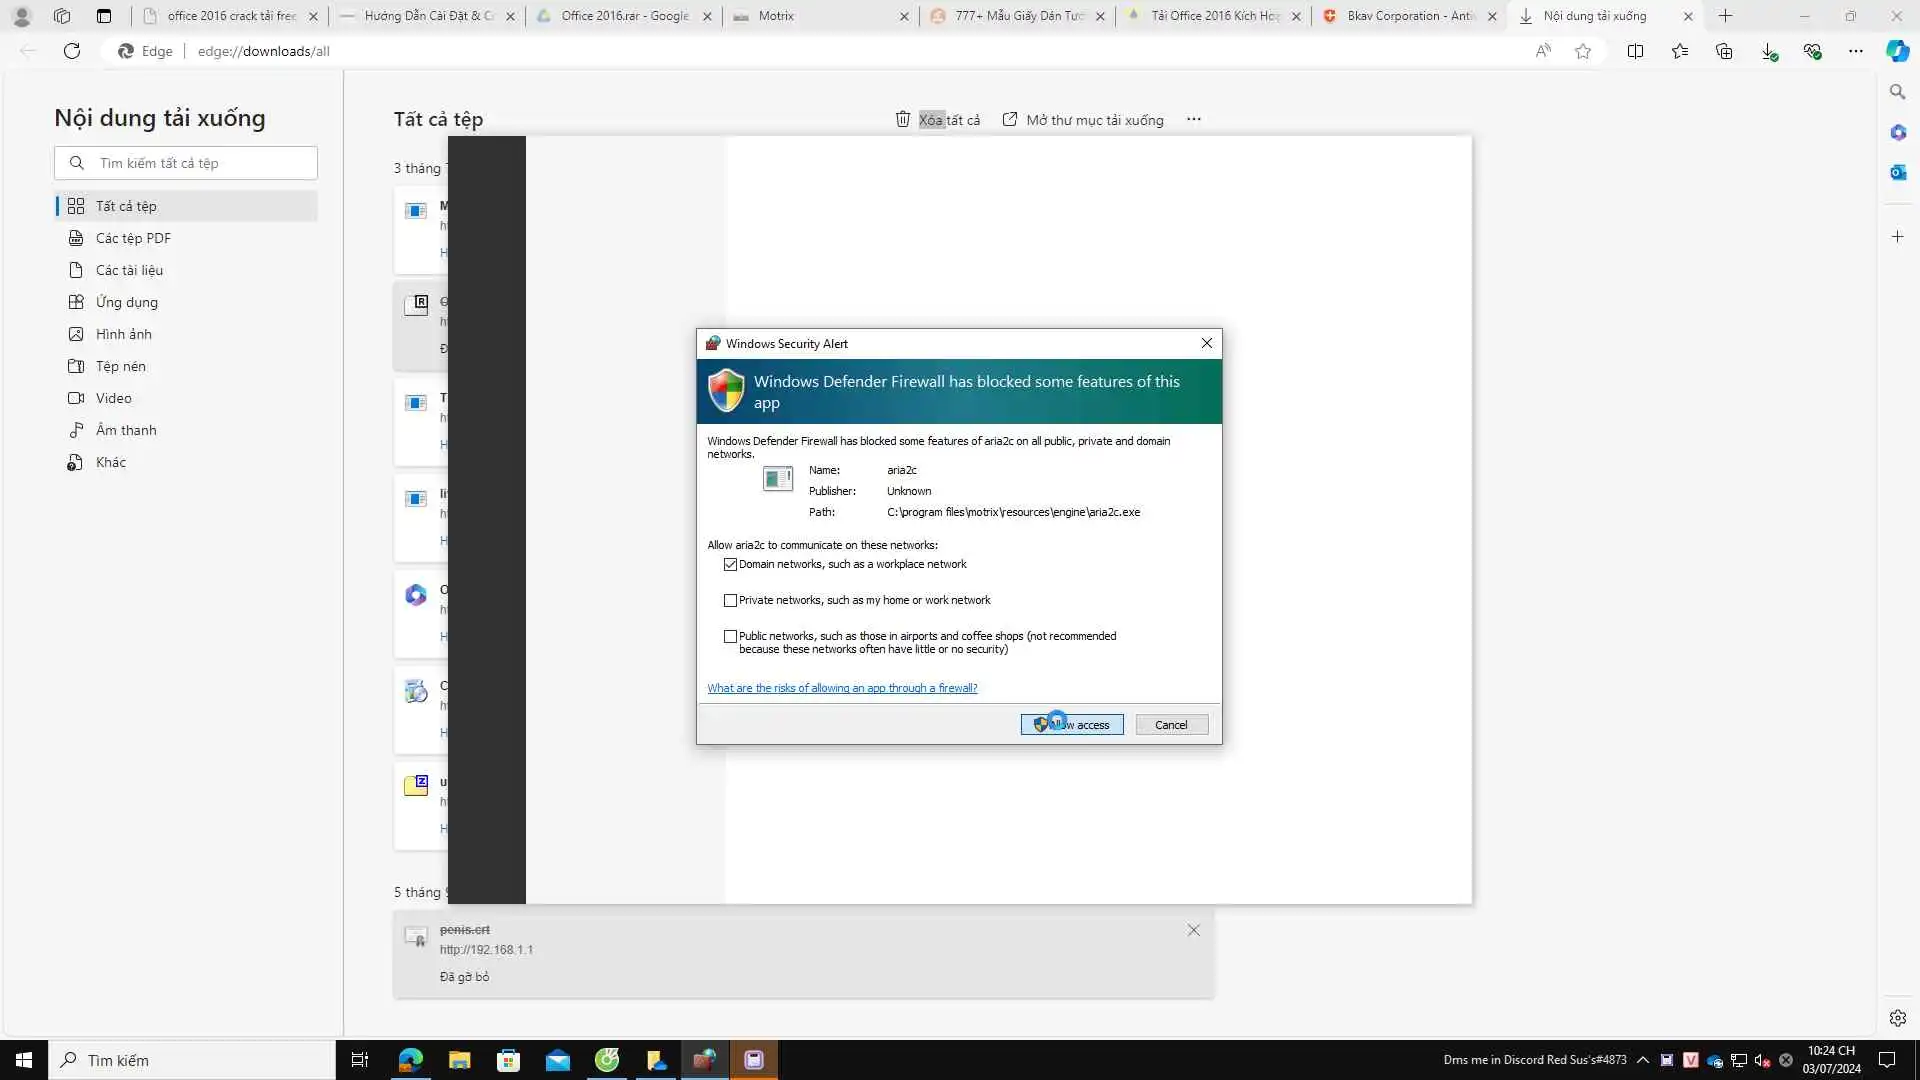The image size is (1920, 1080).
Task: Enable Public networks checkbox
Action: [730, 636]
